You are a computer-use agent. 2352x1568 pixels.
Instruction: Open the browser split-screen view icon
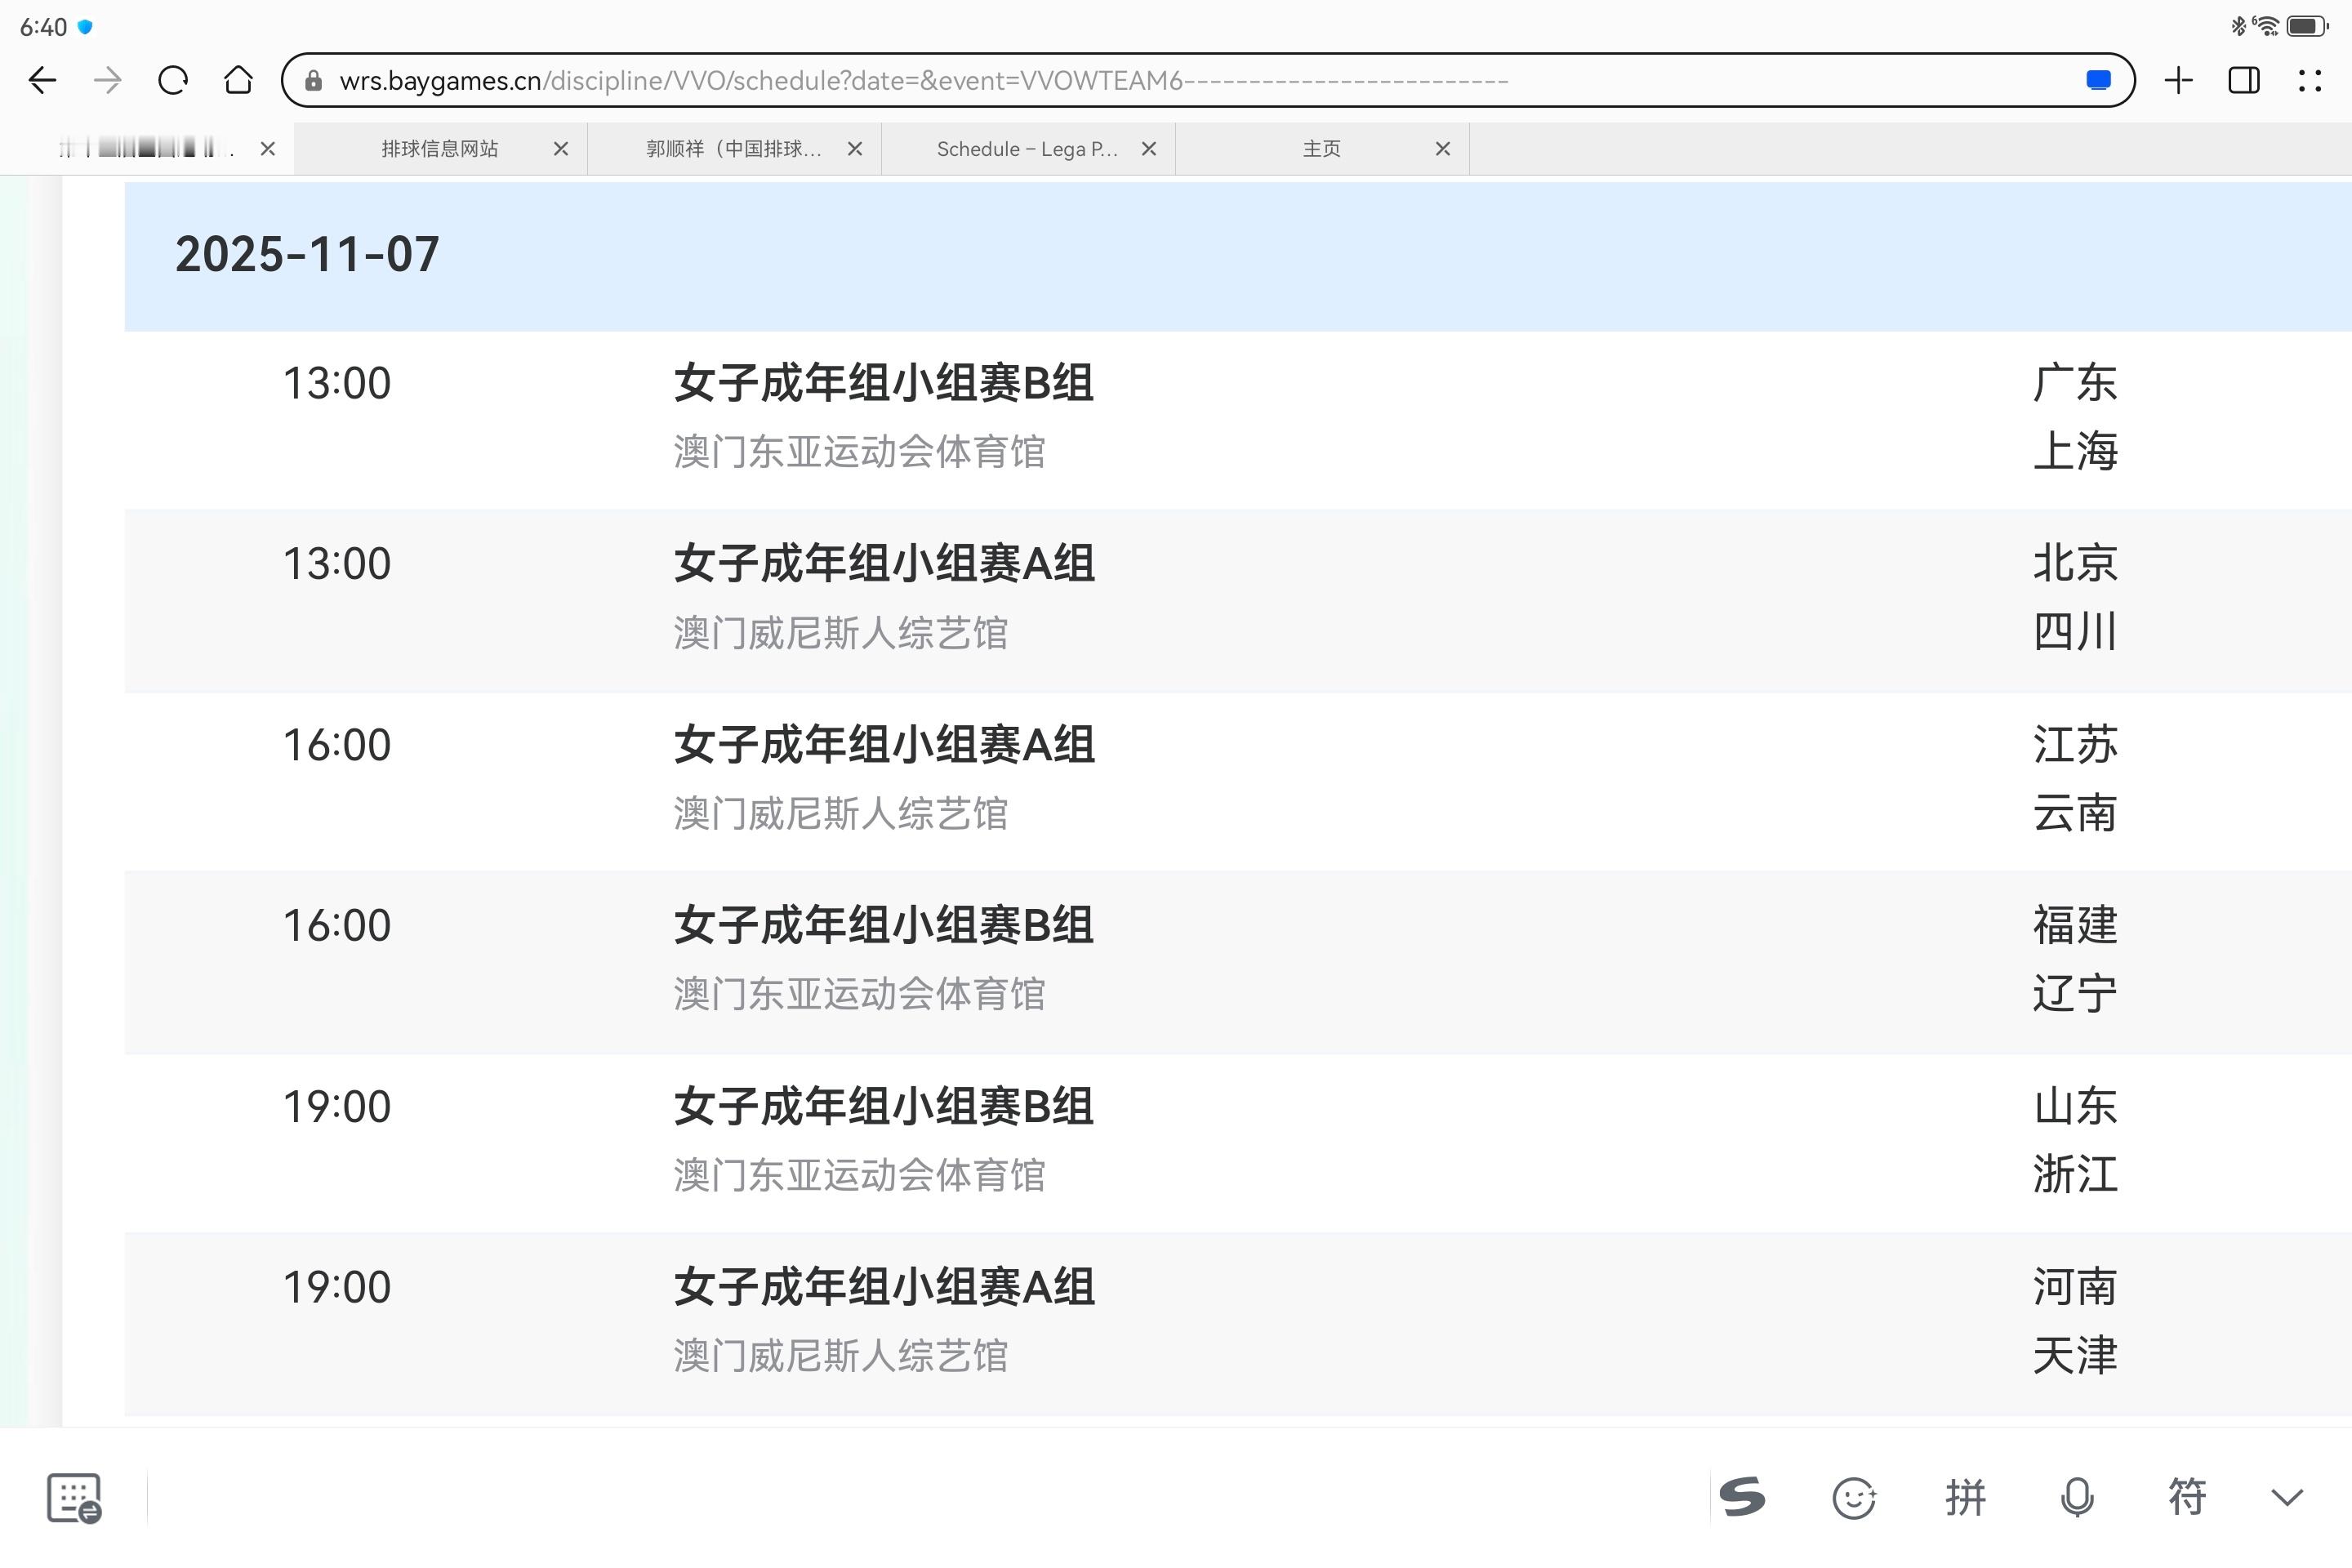click(2243, 80)
